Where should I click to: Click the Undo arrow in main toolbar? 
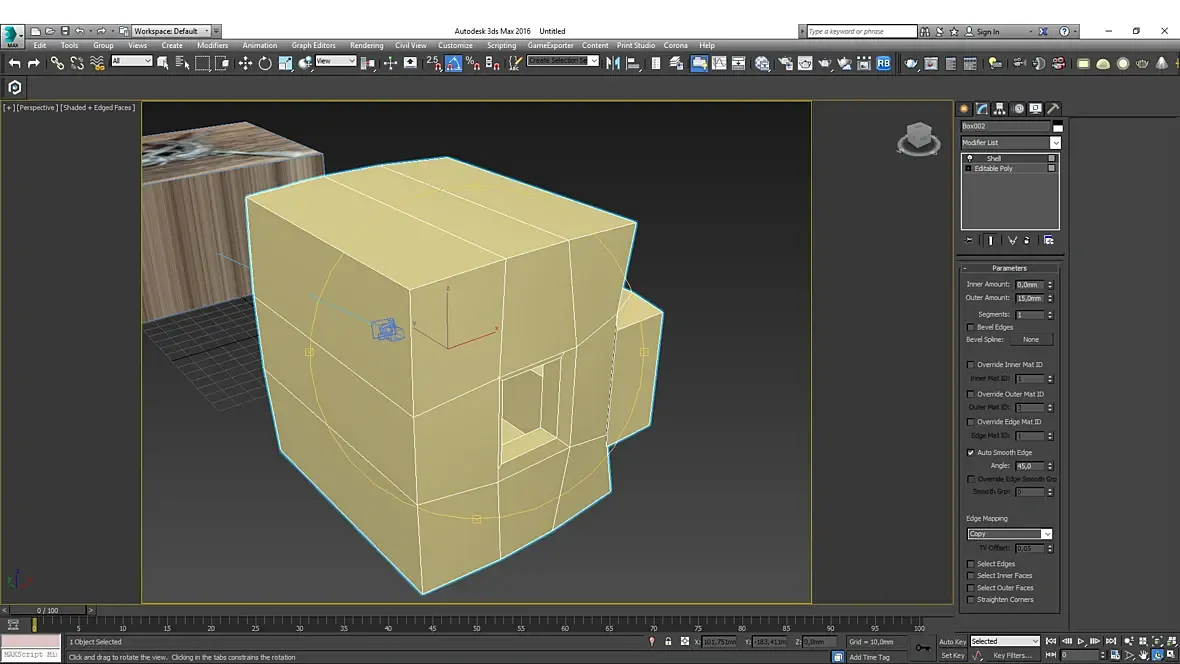click(x=14, y=63)
